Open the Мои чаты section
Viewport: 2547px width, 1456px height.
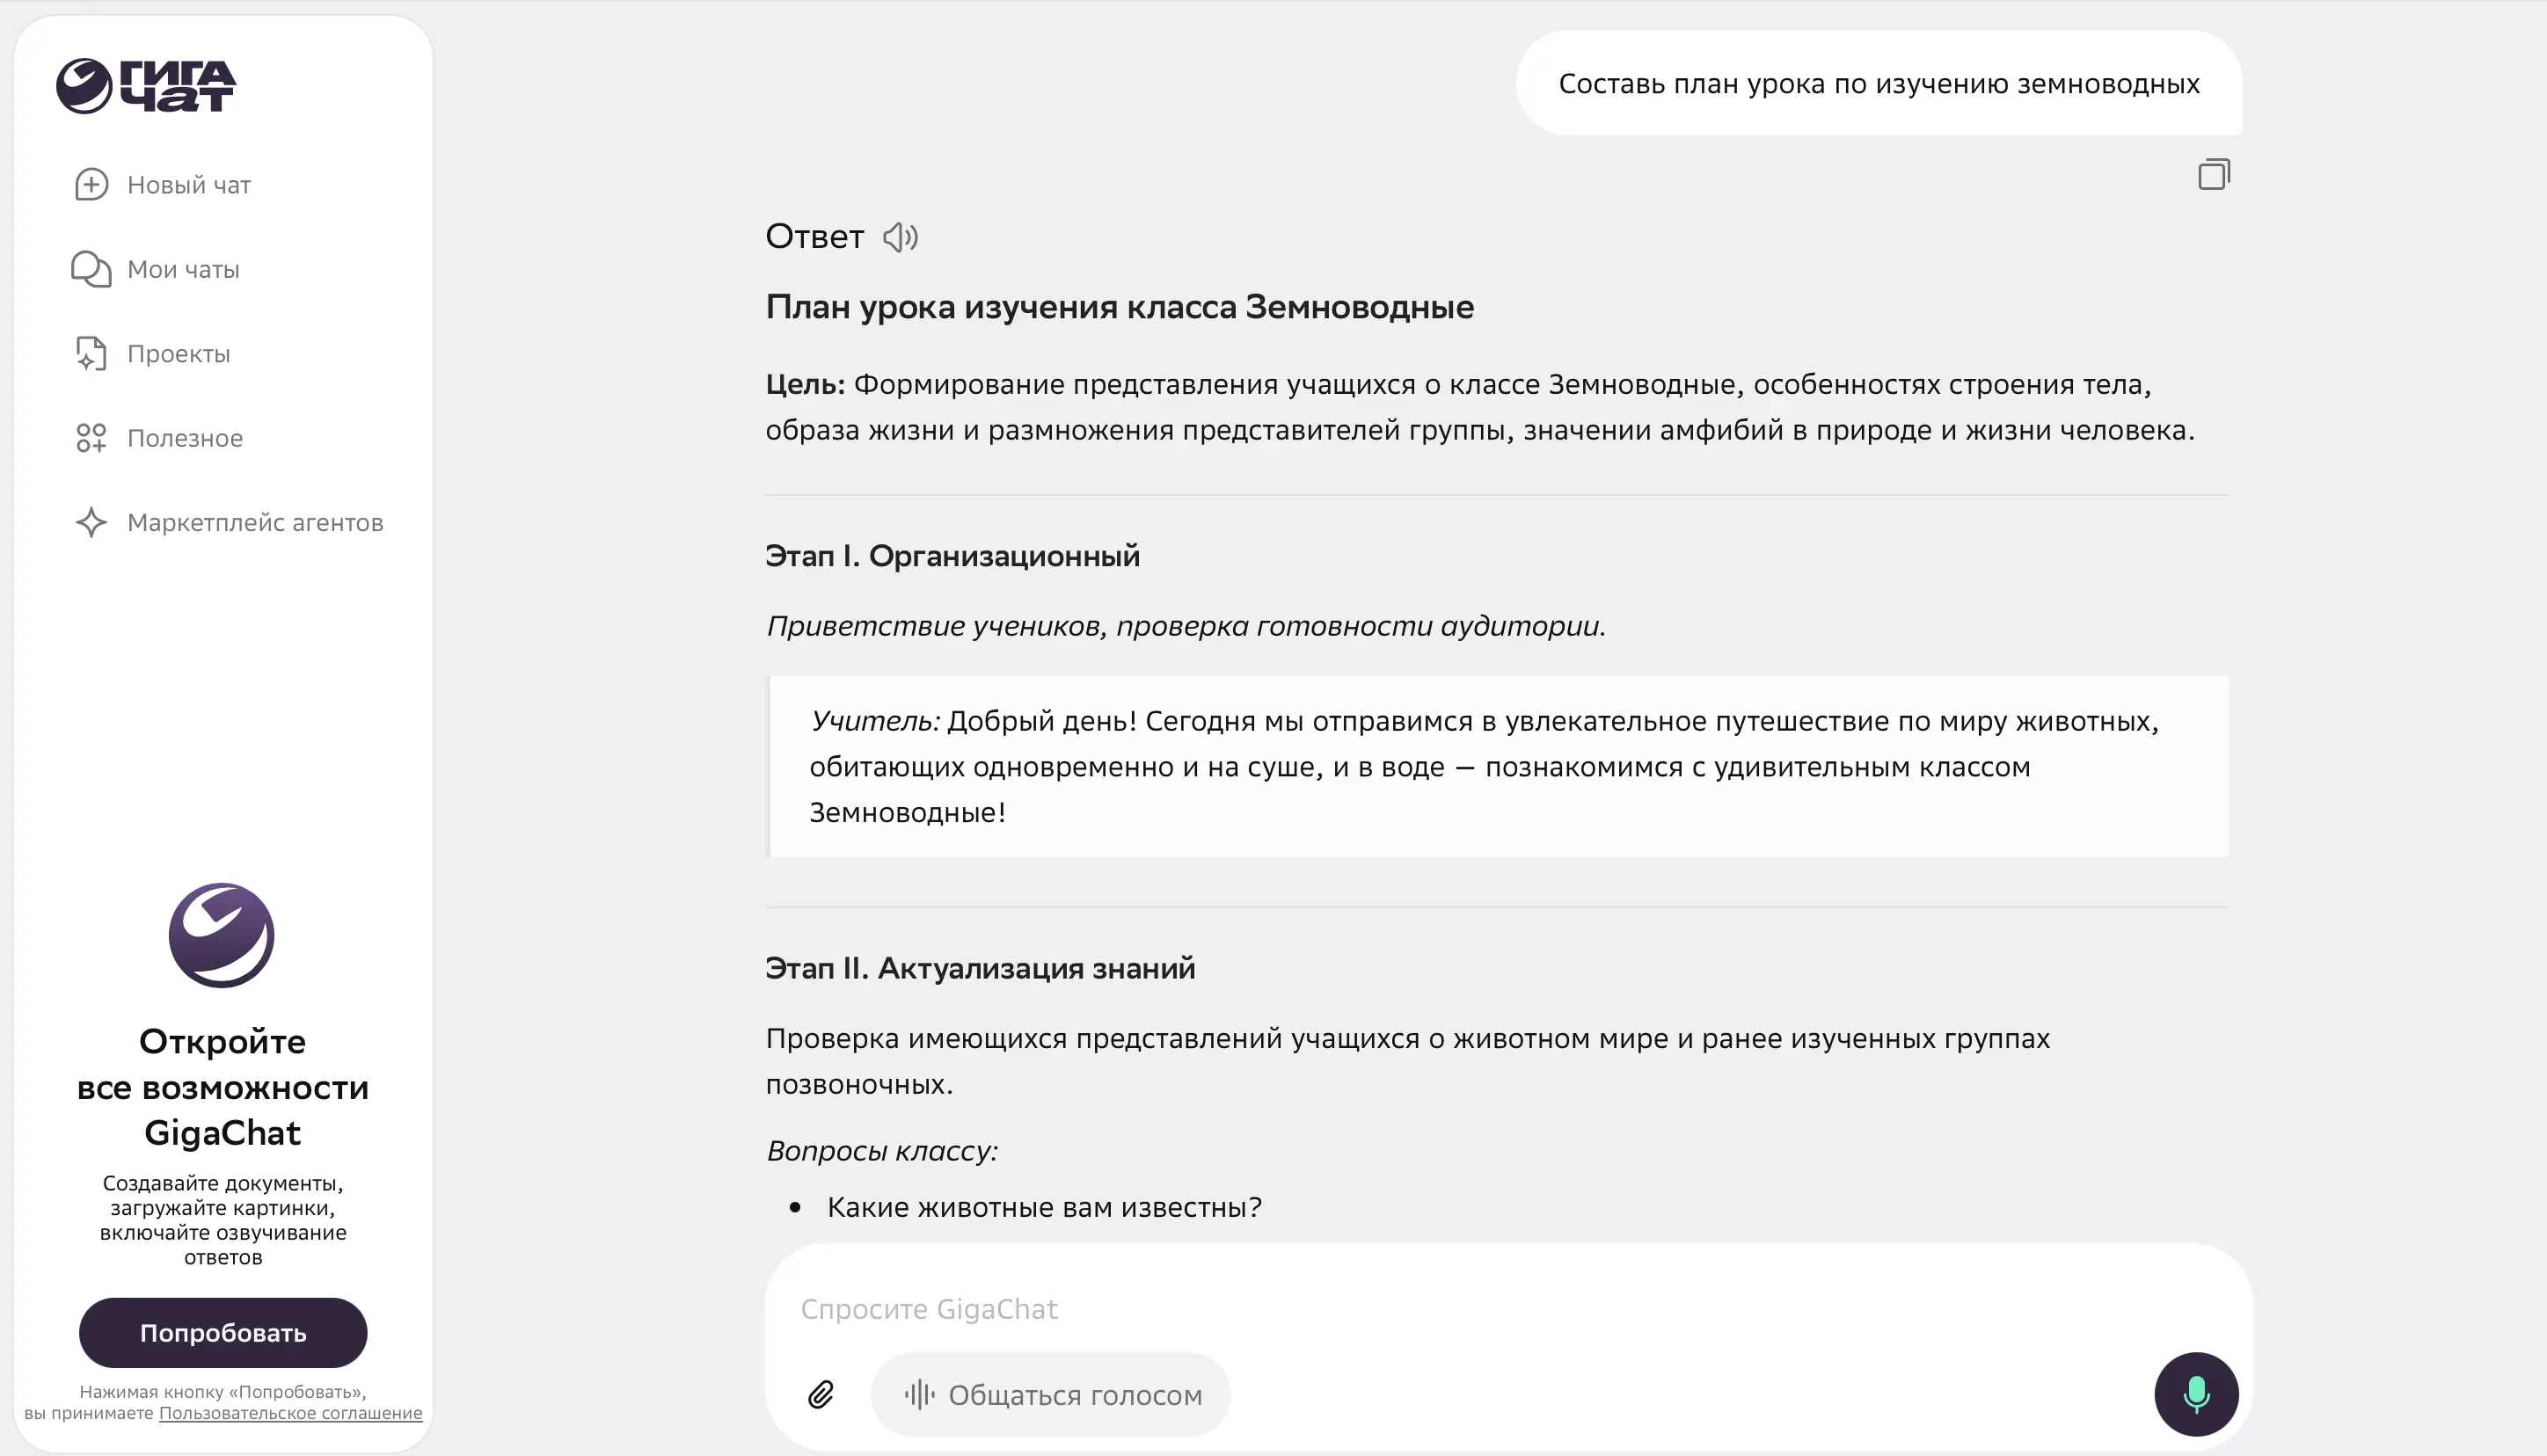tap(183, 268)
